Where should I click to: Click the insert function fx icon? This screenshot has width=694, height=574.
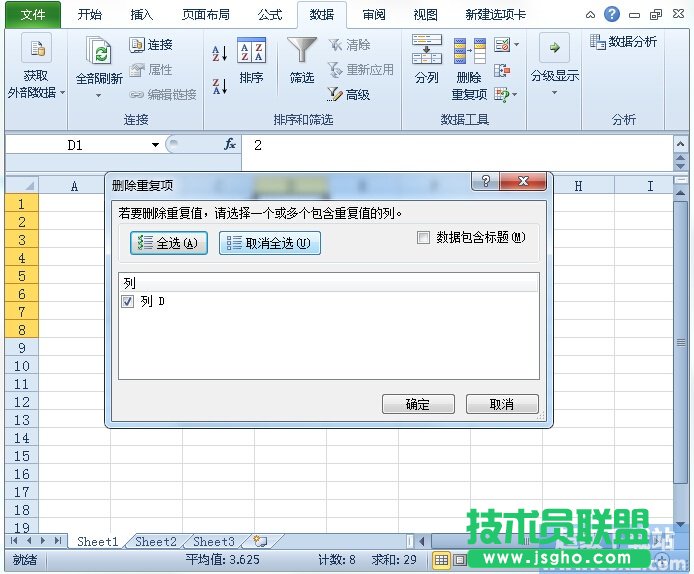(229, 144)
